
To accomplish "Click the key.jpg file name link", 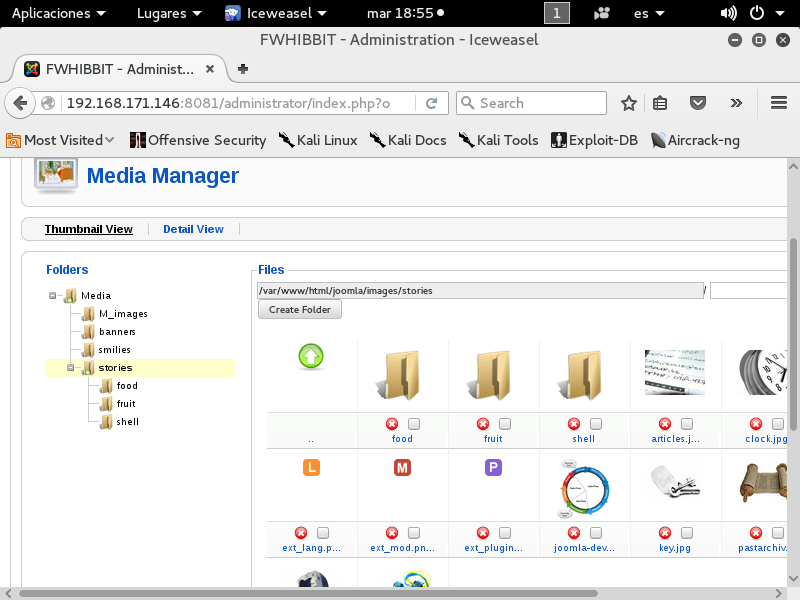I will [674, 548].
